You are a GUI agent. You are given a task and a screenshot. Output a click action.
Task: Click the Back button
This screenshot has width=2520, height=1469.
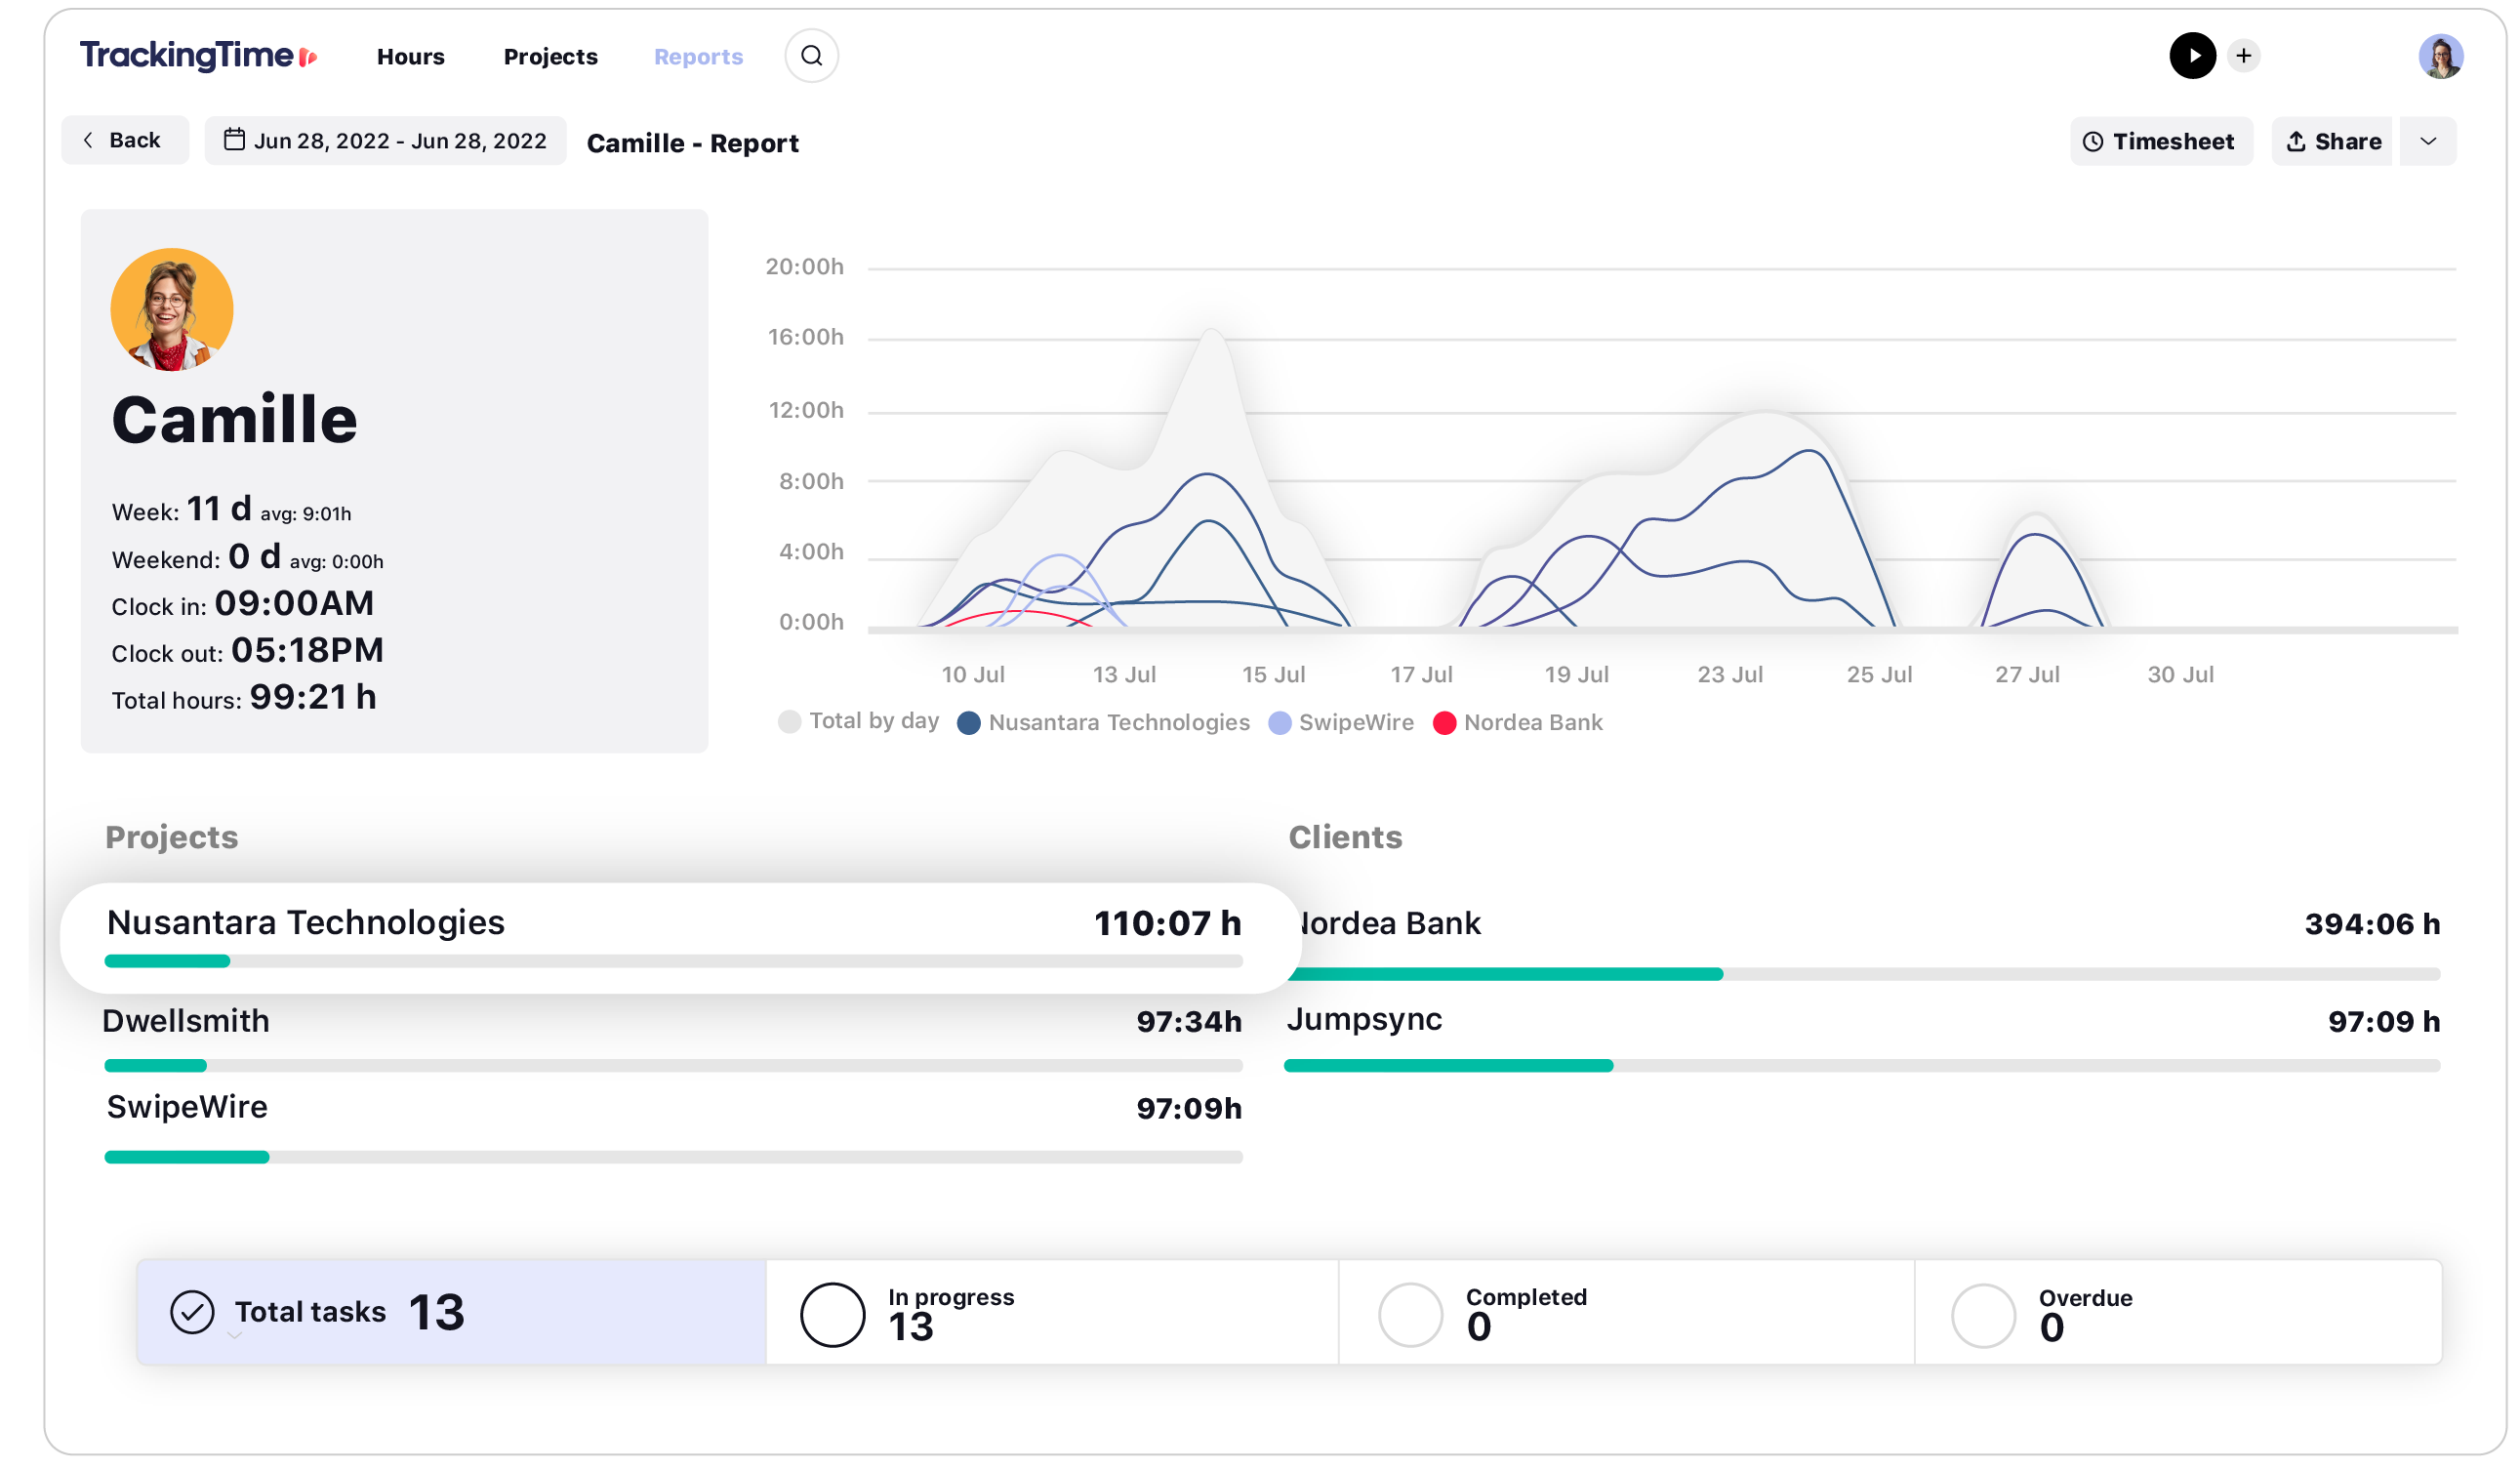[x=121, y=142]
